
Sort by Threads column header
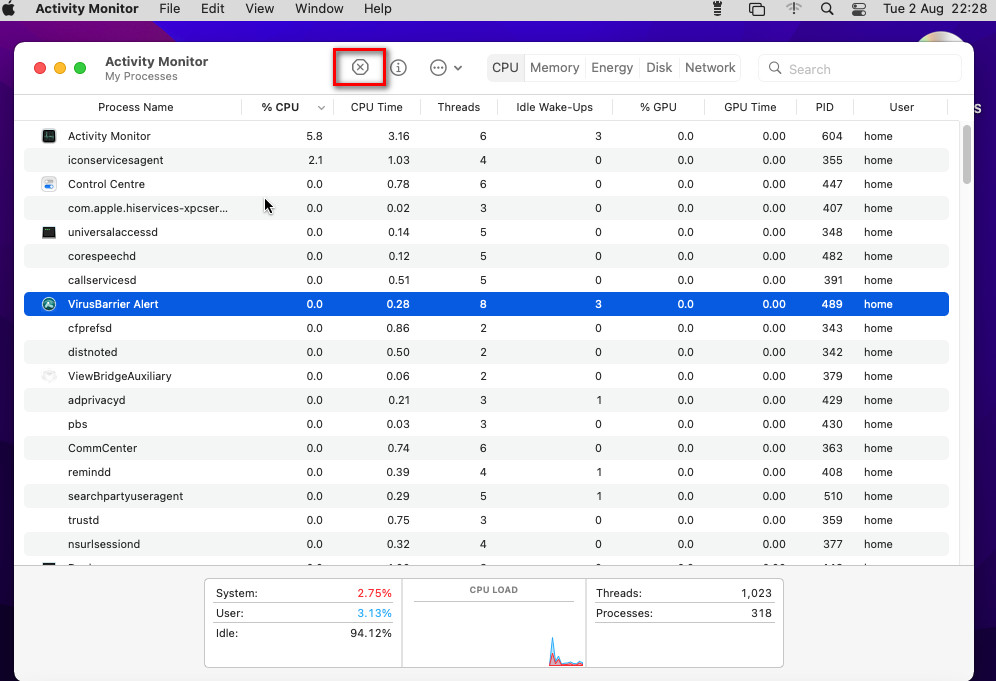(x=459, y=107)
